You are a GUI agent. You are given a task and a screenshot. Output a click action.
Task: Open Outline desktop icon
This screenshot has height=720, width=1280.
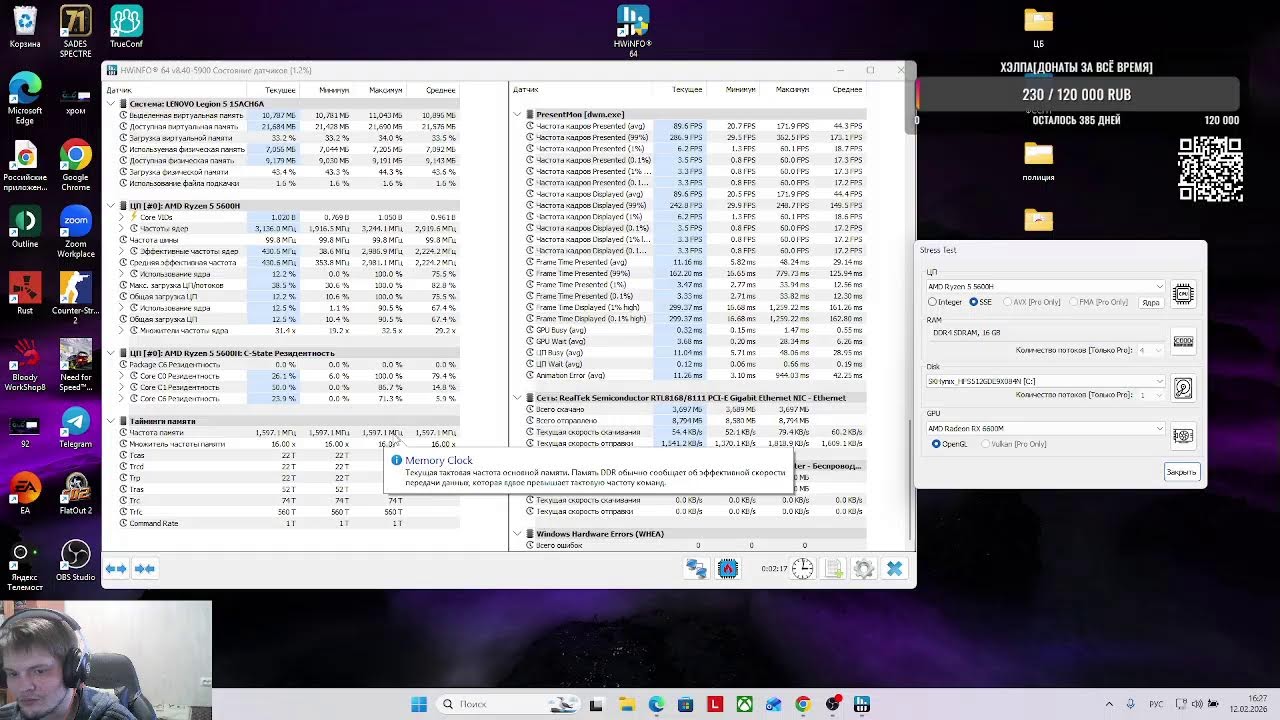coord(25,226)
